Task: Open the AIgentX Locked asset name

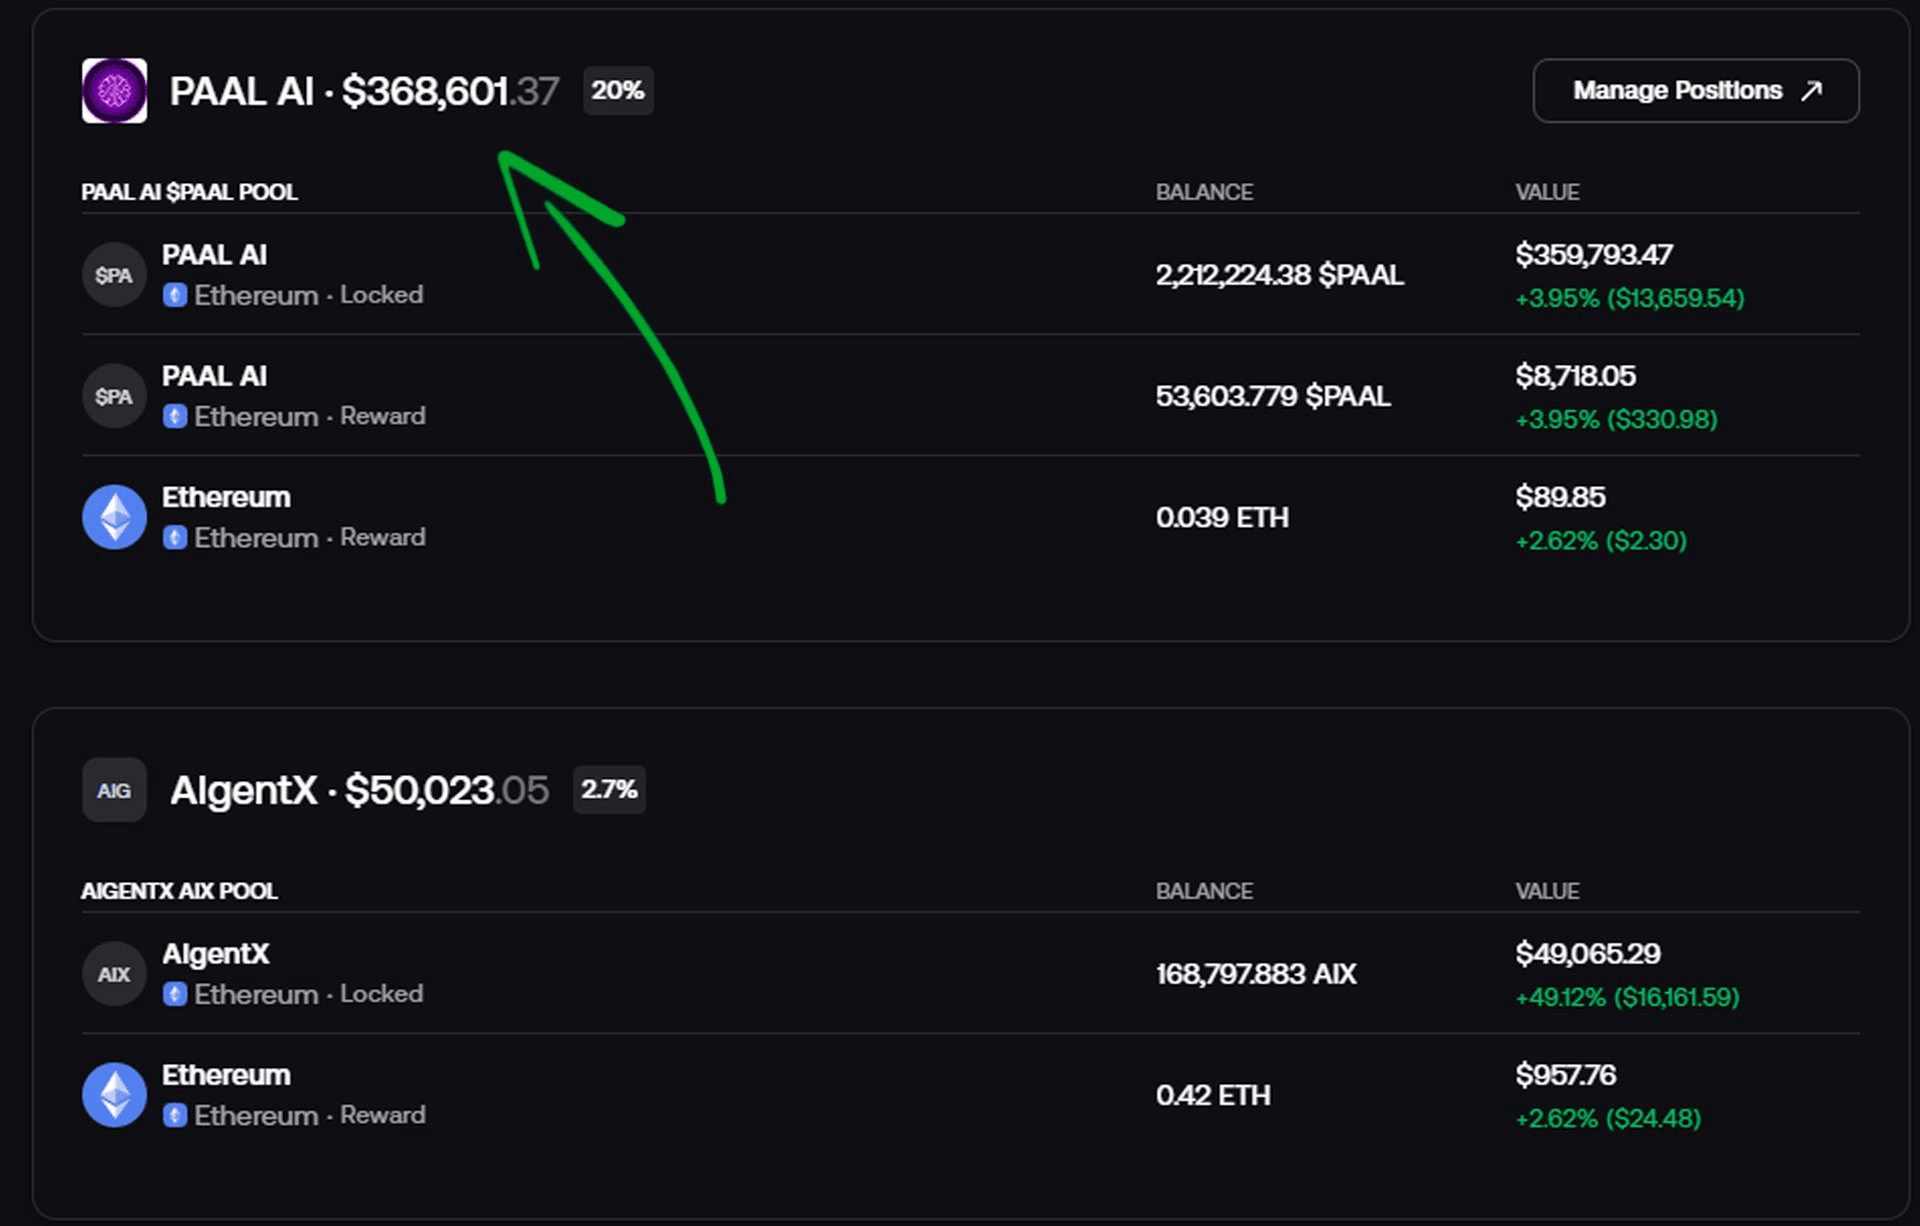Action: pos(216,954)
